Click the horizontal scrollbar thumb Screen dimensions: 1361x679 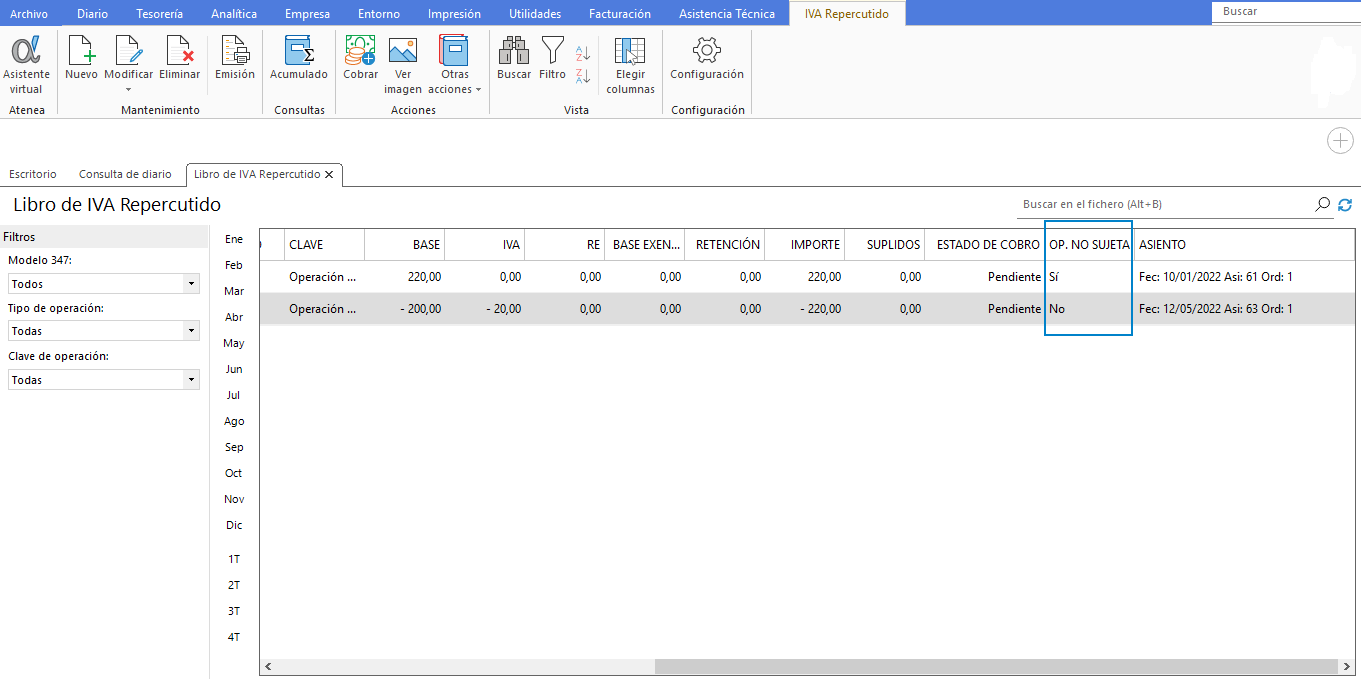[997, 666]
